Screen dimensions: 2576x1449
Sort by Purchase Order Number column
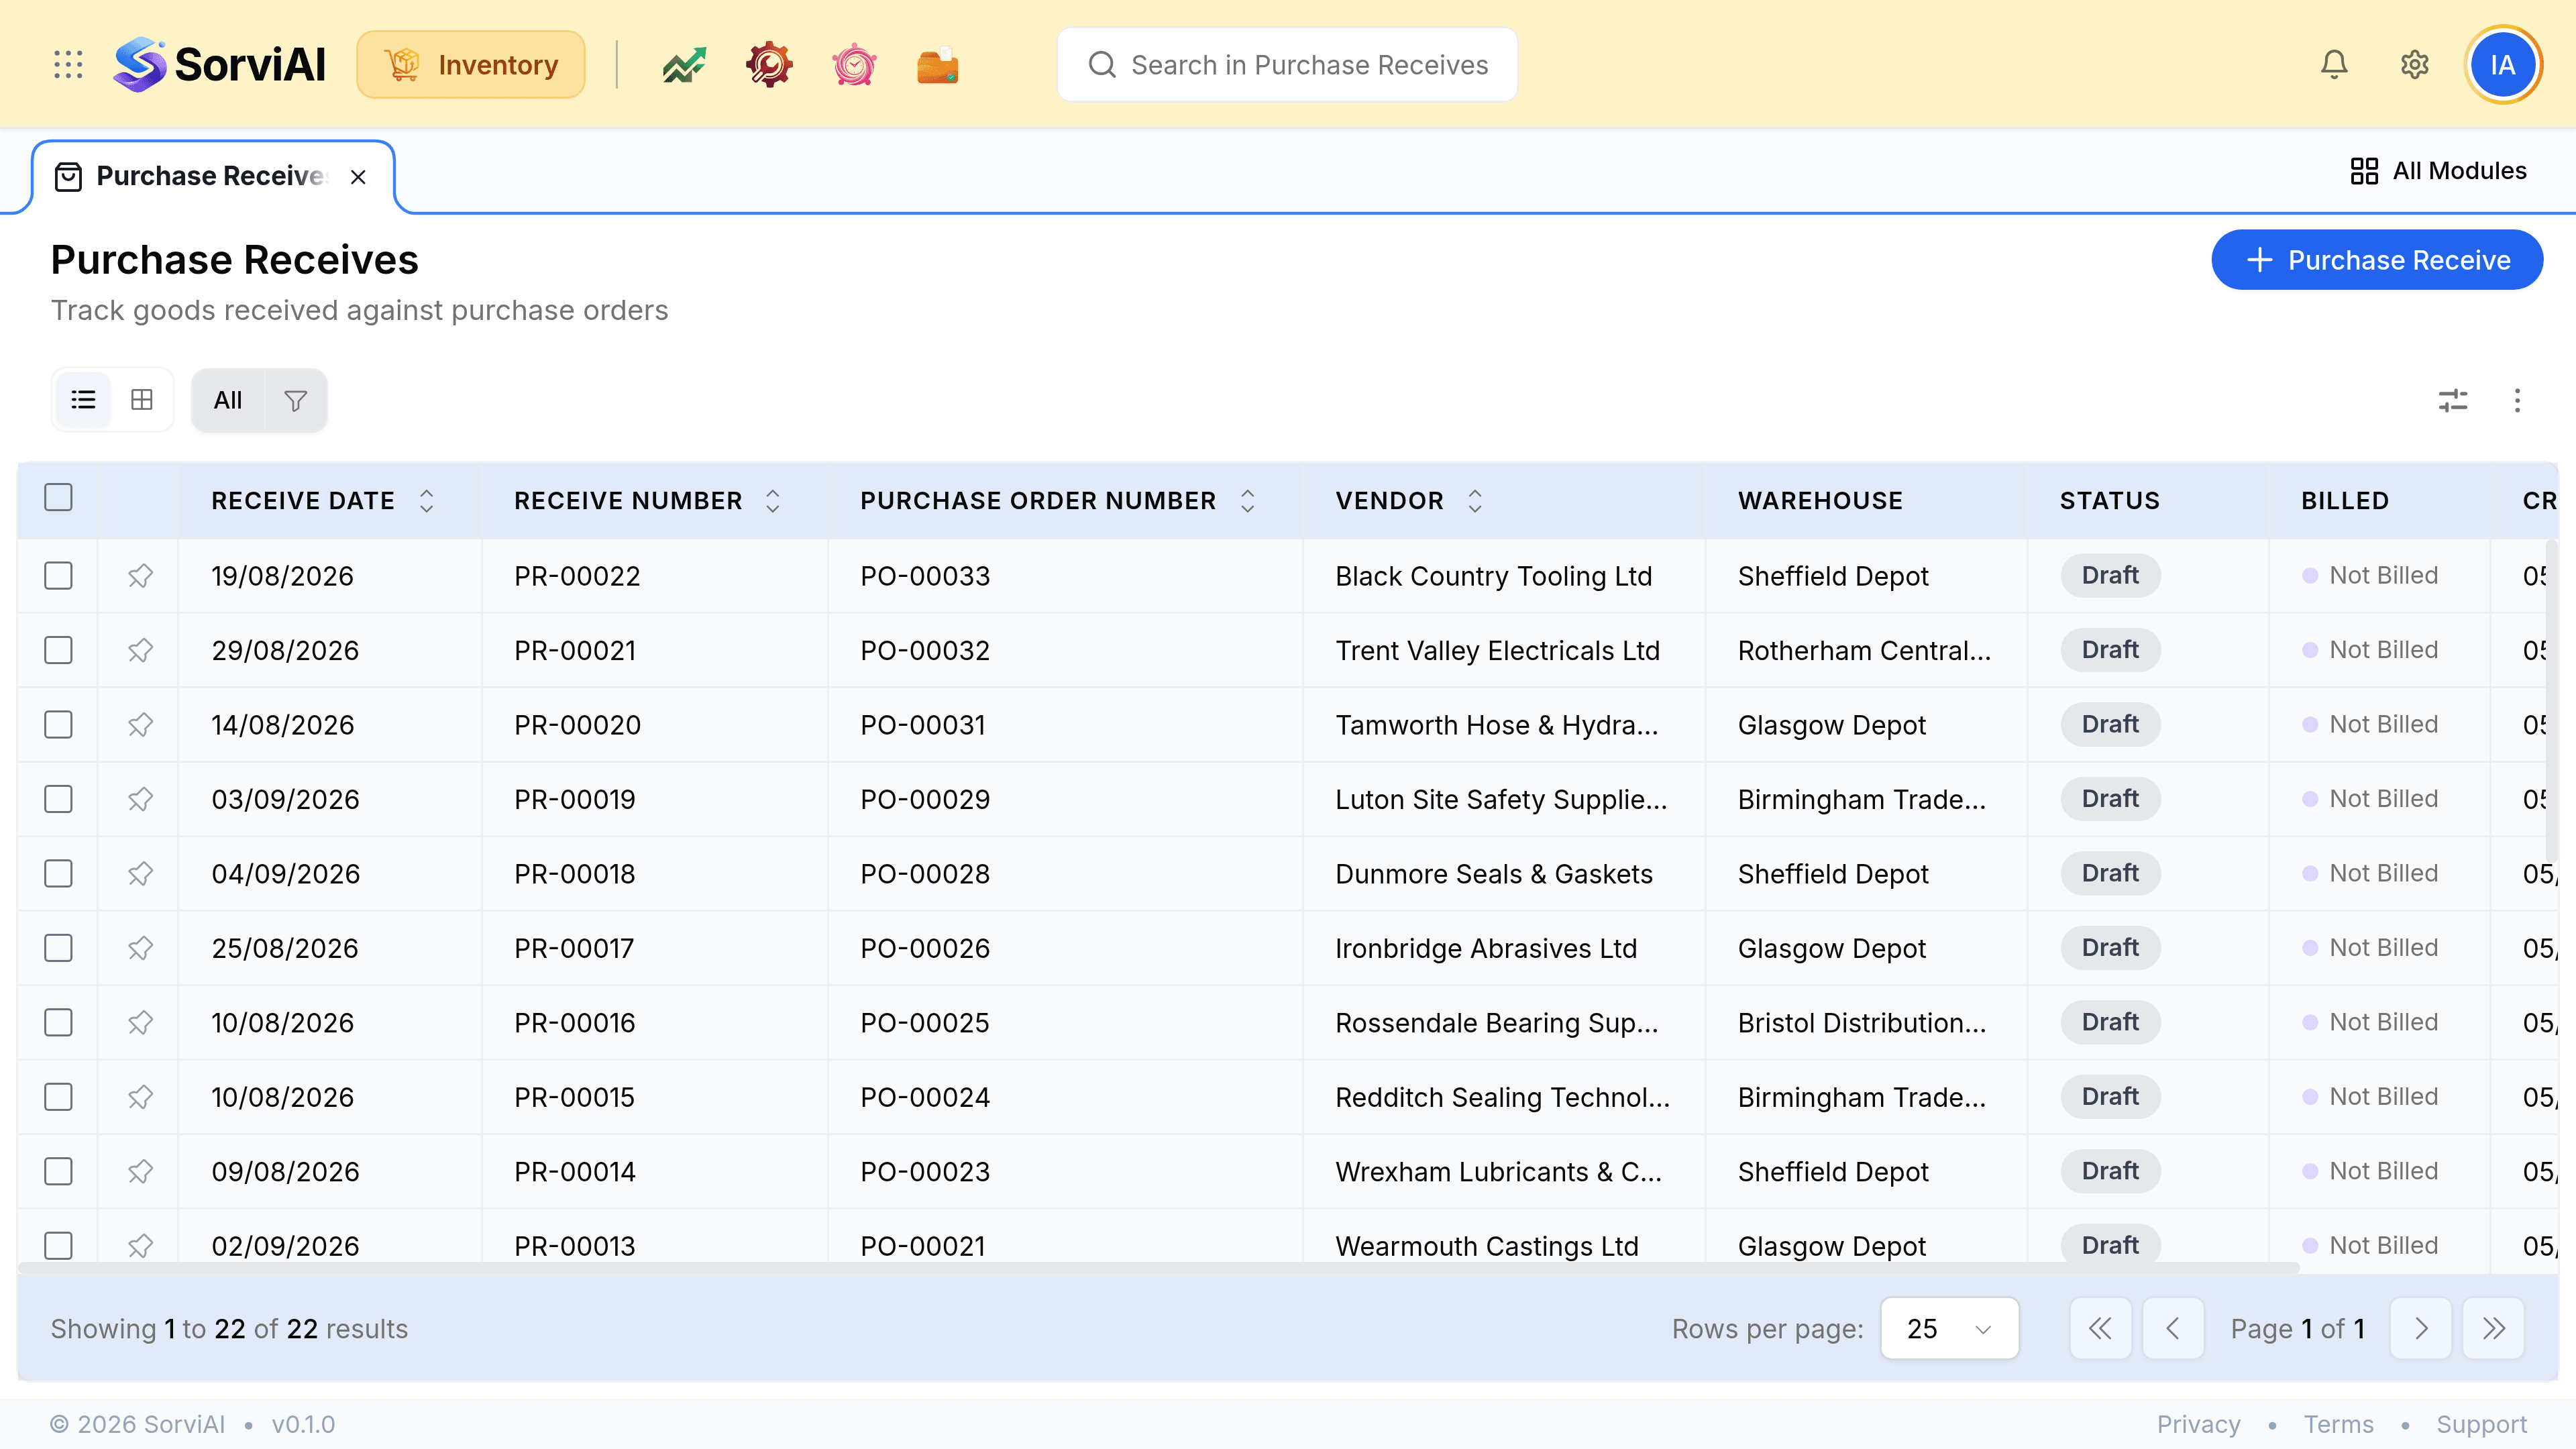(x=1247, y=501)
